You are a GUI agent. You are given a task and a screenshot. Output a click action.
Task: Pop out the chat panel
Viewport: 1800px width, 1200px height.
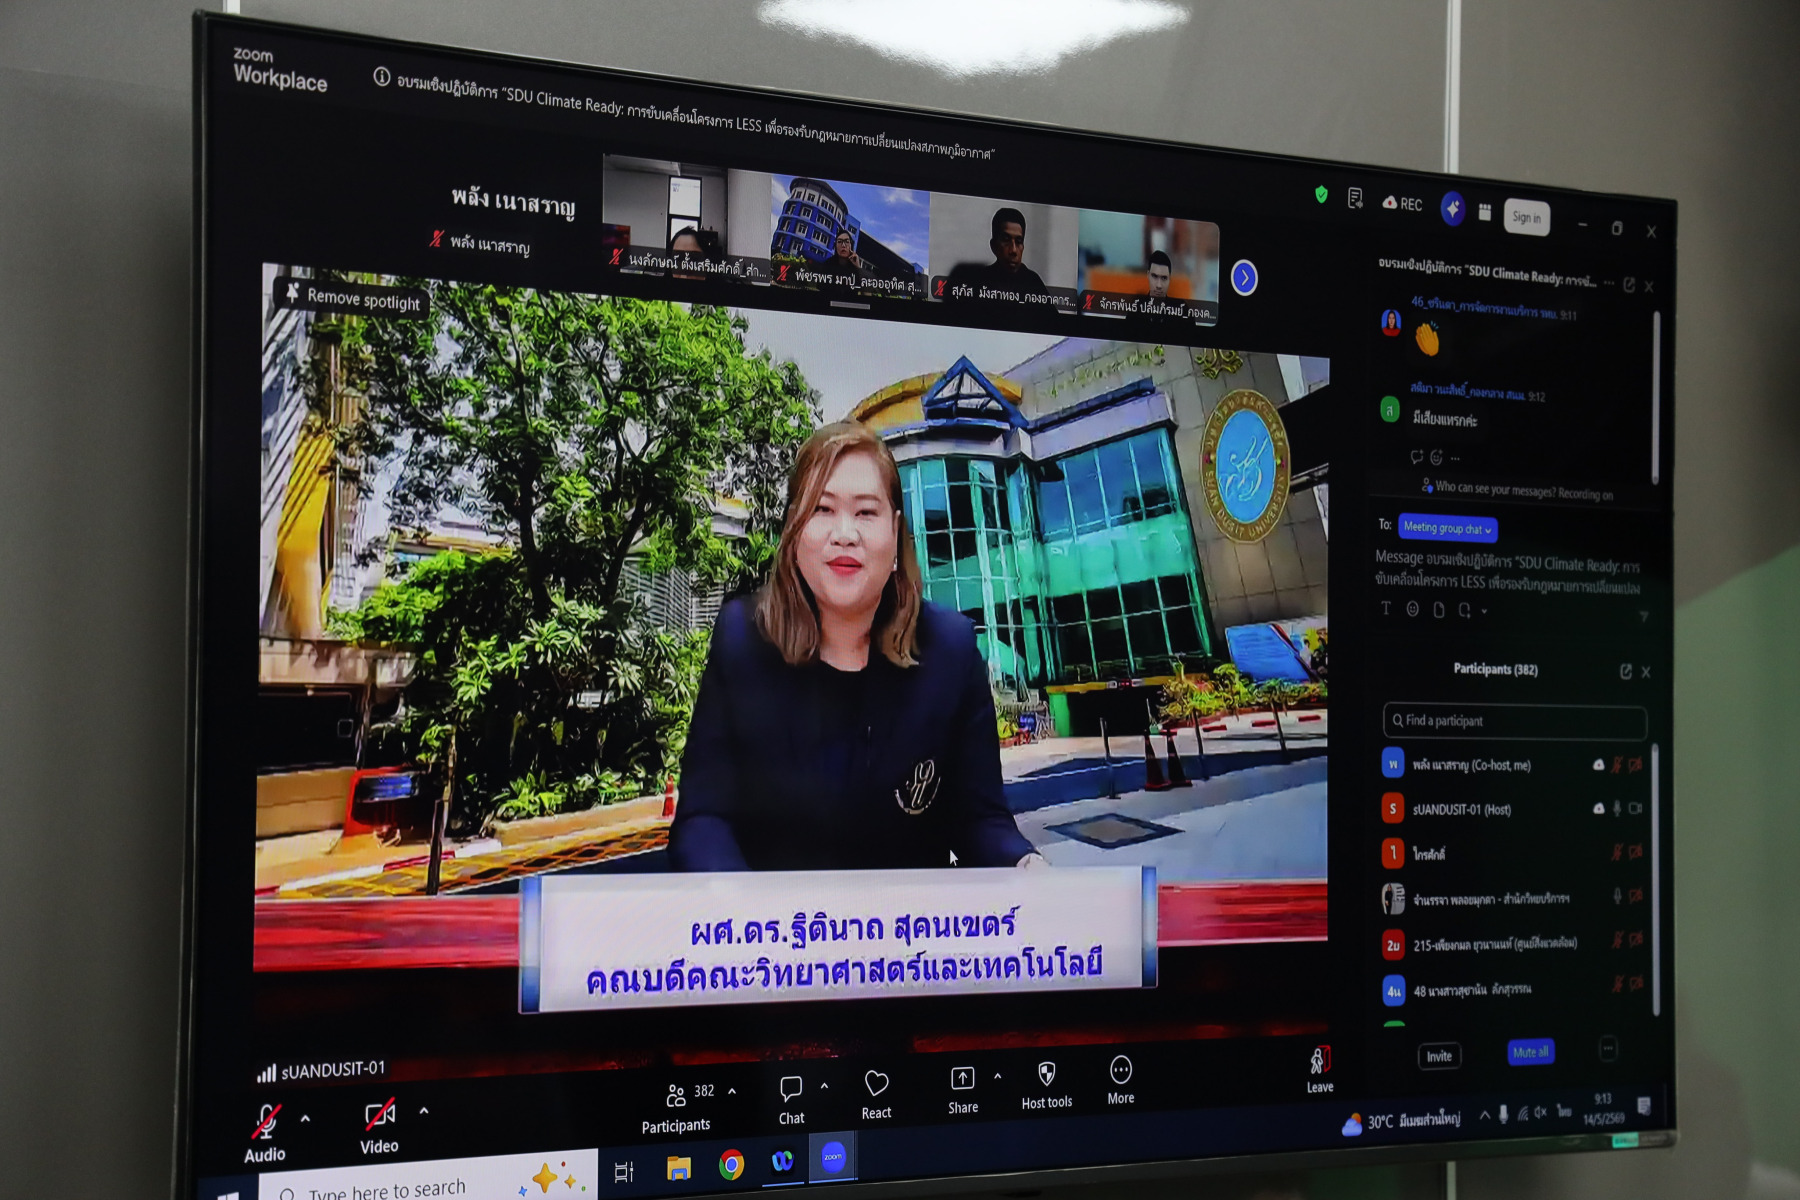pos(1629,285)
